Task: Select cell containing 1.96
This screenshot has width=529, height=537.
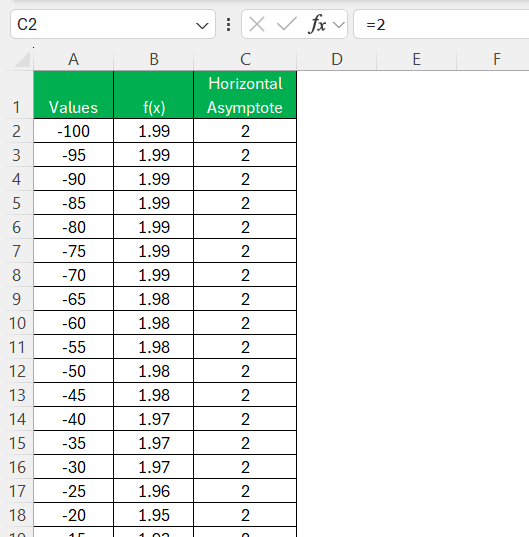Action: pyautogui.click(x=154, y=490)
